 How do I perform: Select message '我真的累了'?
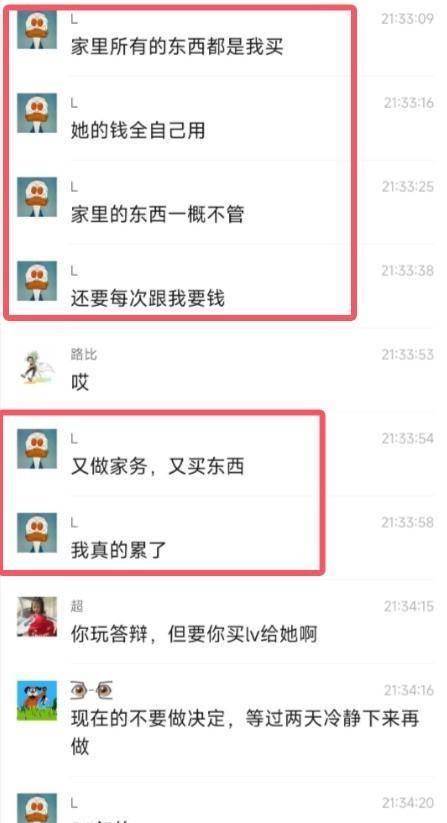coord(119,551)
